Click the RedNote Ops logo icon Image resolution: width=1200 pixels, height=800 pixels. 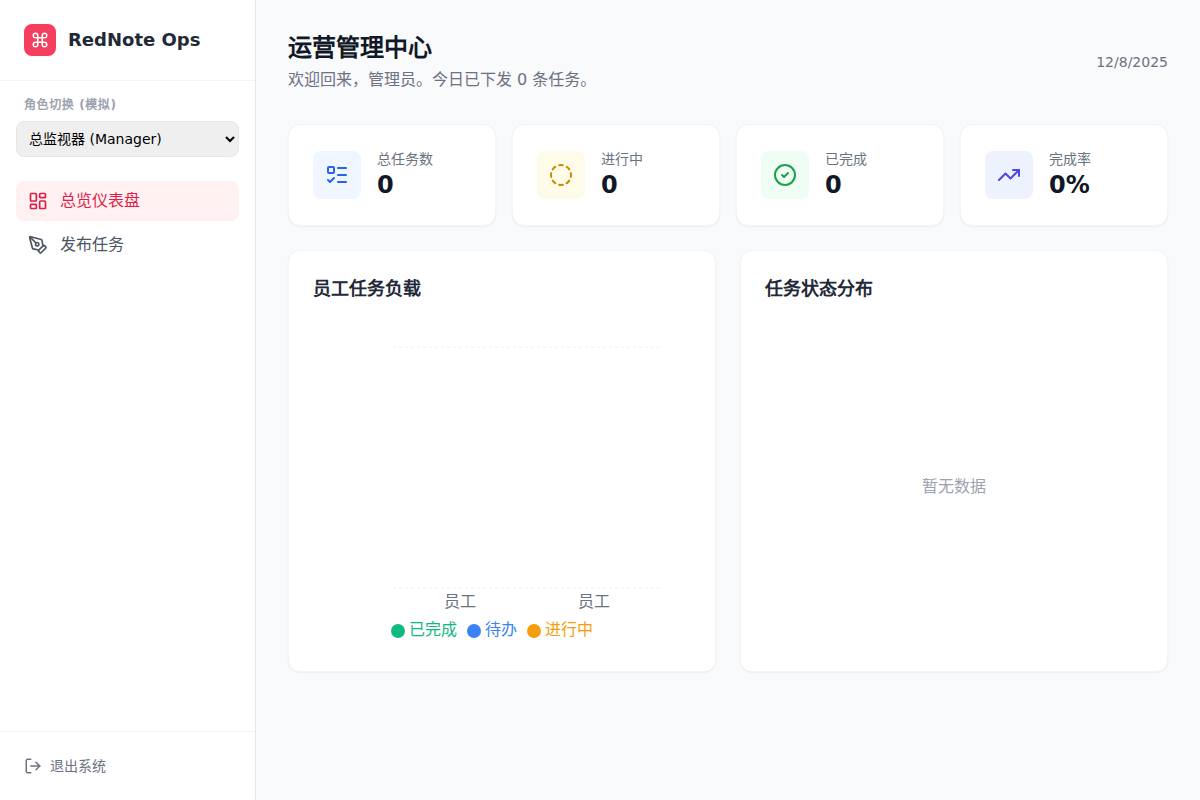tap(40, 40)
